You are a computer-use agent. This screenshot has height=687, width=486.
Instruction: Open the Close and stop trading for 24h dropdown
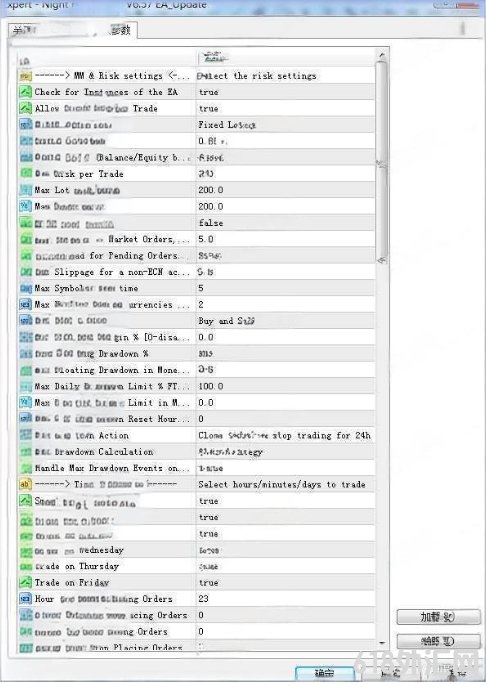point(285,436)
